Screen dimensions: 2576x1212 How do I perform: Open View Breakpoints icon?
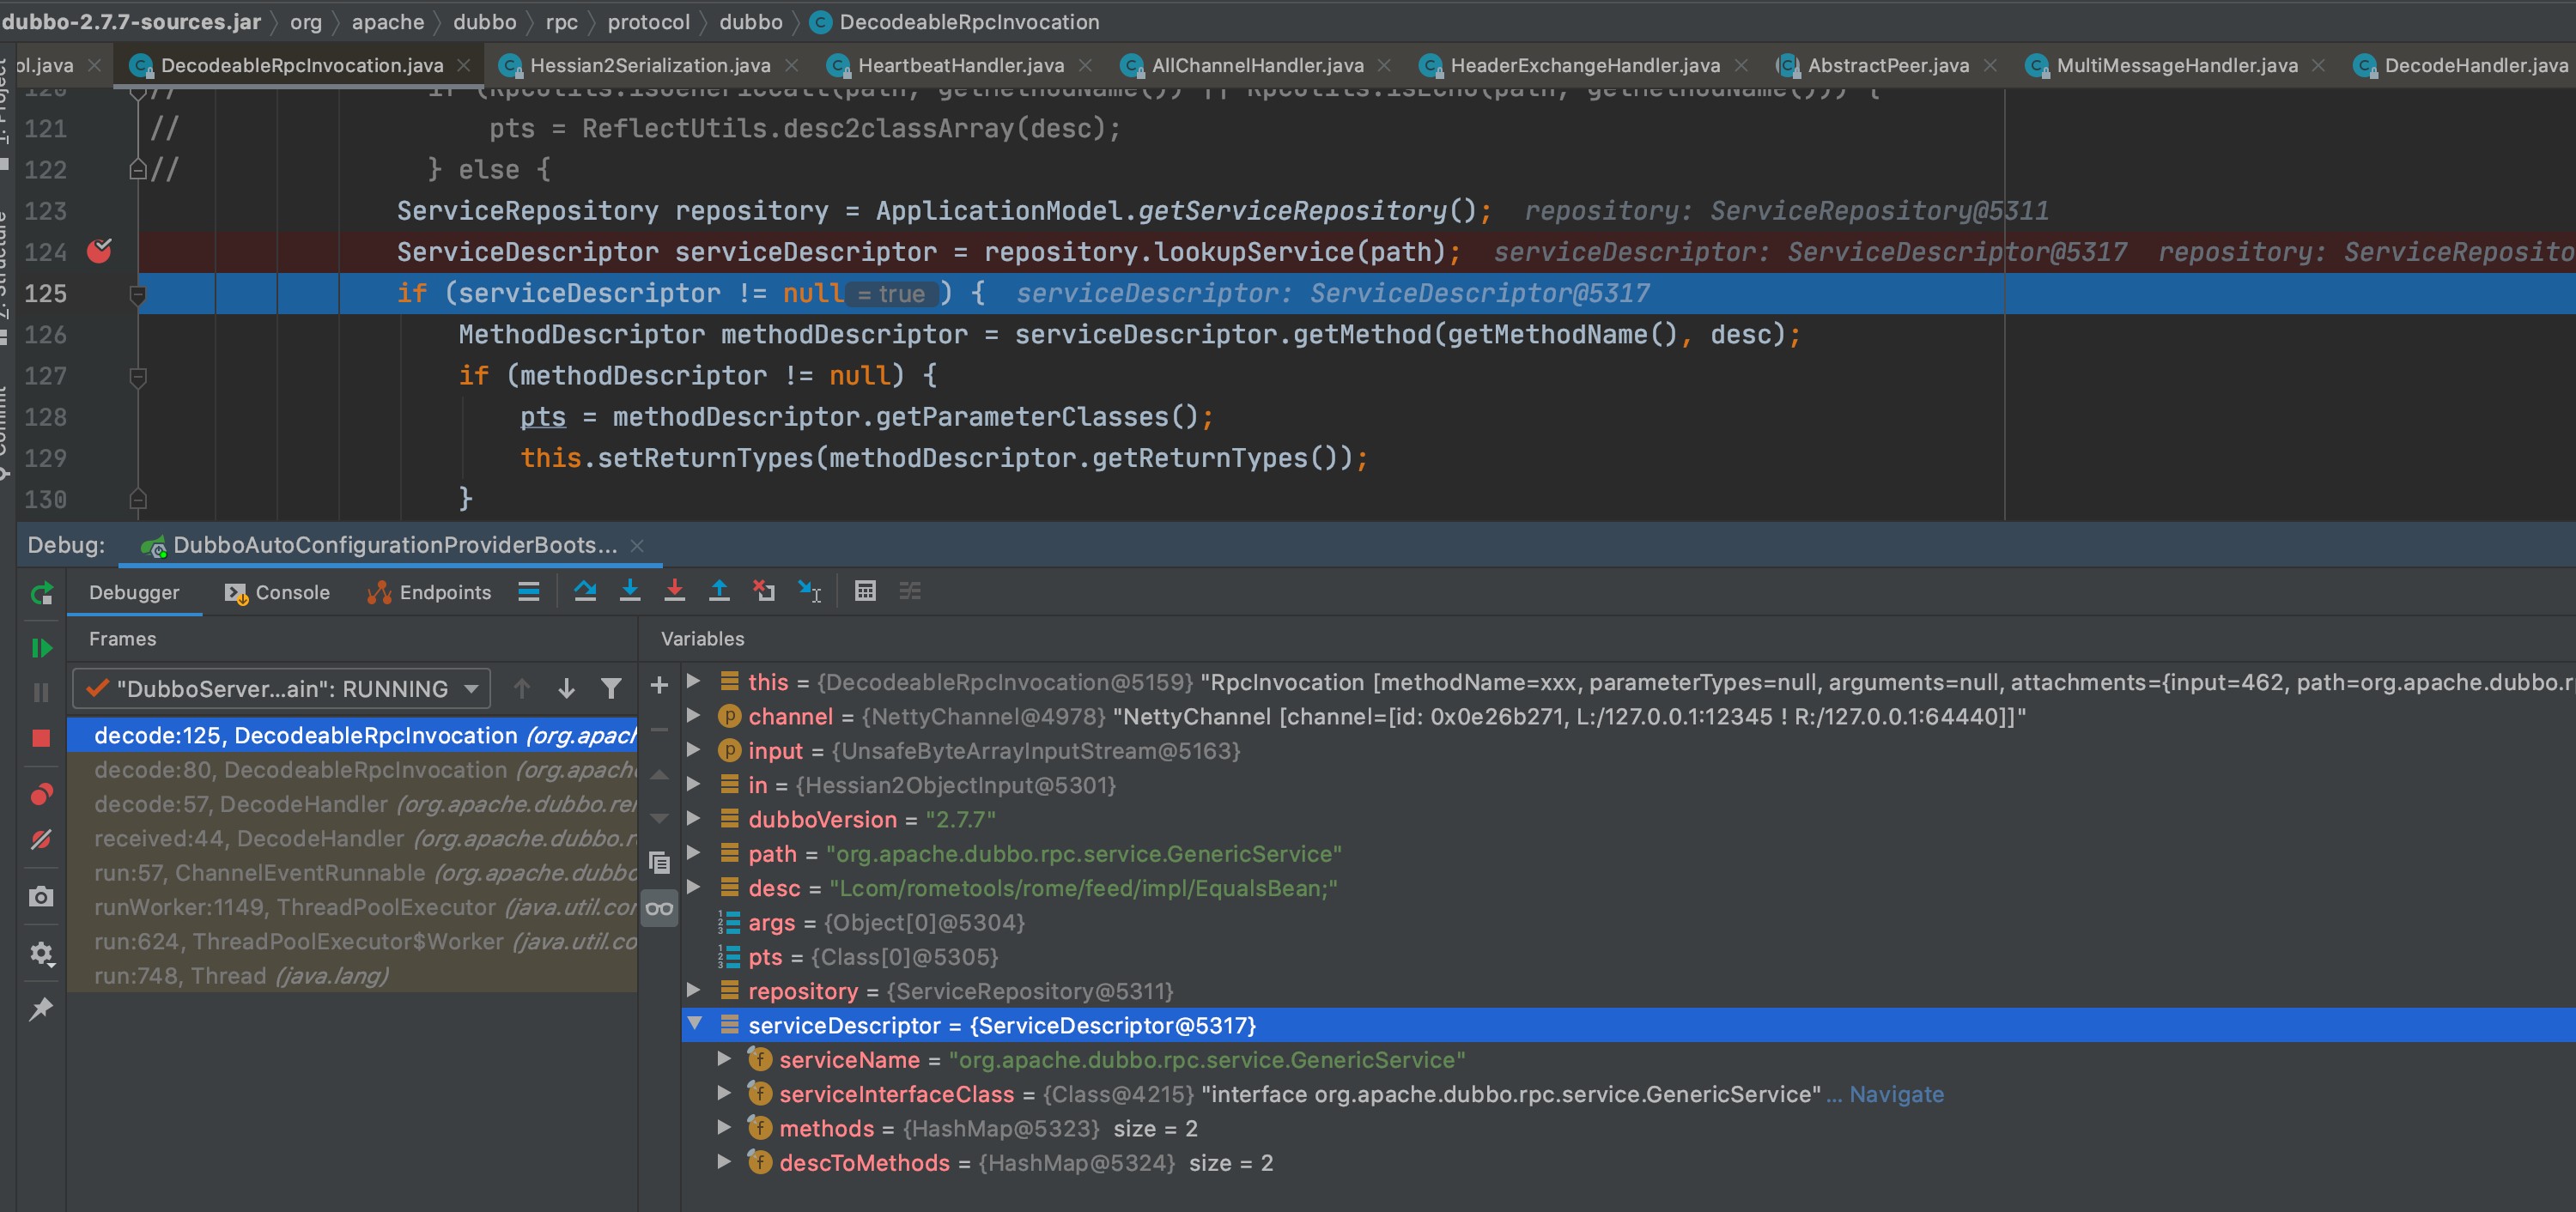point(41,794)
